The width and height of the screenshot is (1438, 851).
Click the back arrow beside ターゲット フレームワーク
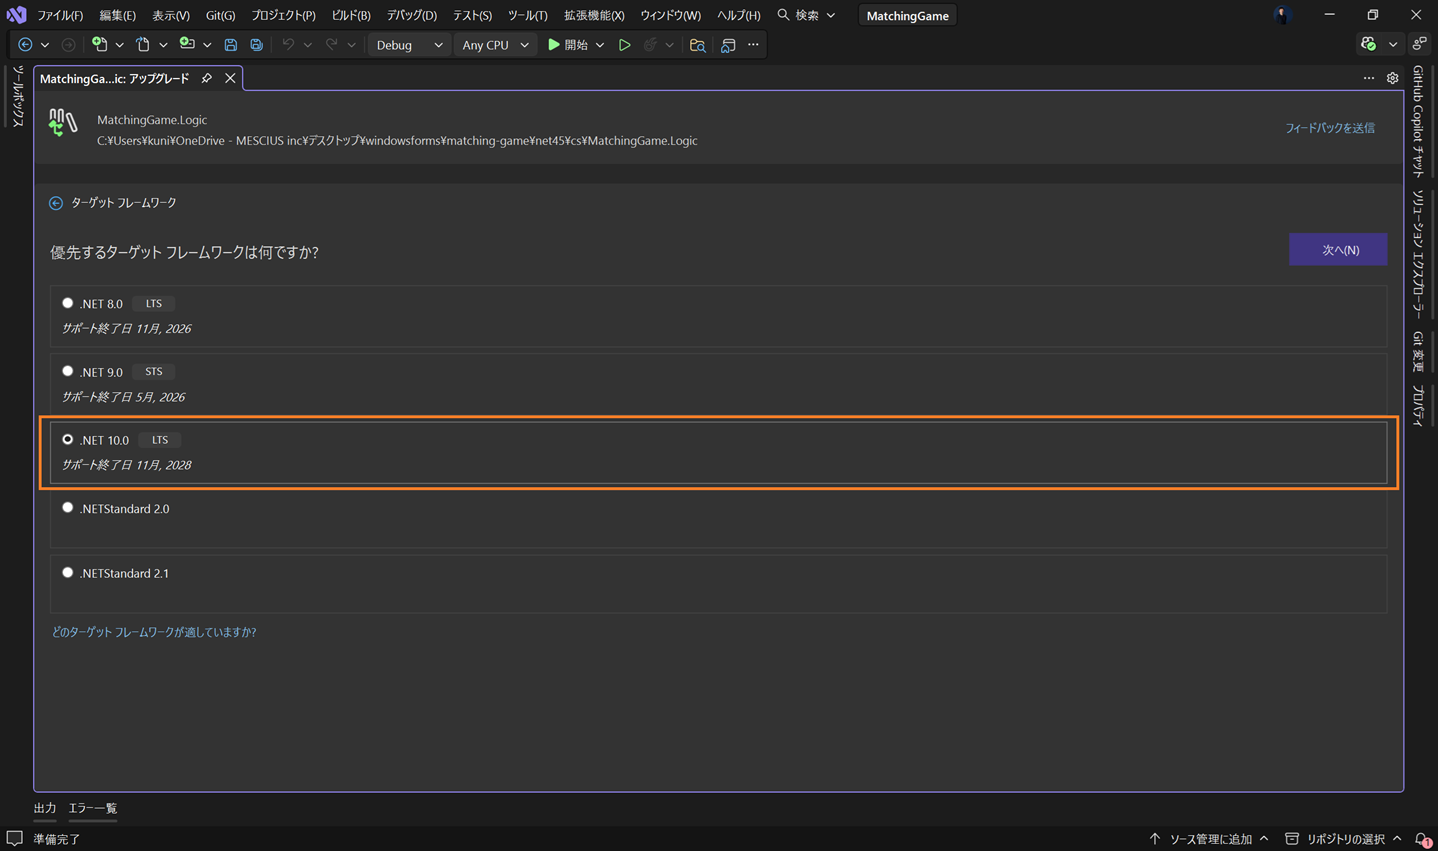tap(56, 203)
